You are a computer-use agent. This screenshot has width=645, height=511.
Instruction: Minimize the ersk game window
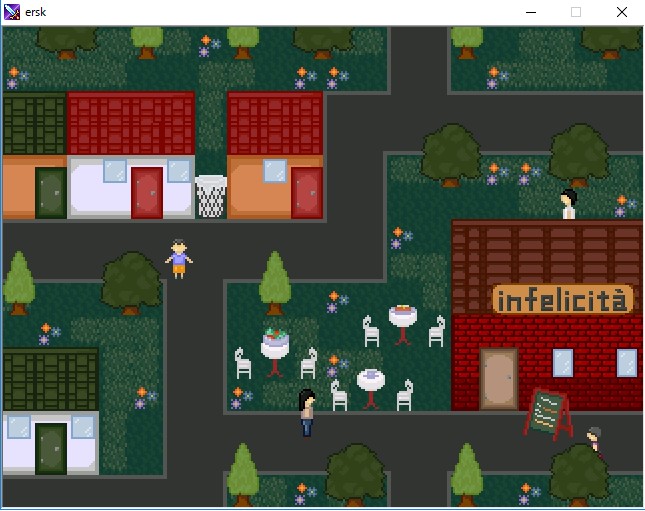click(x=530, y=12)
